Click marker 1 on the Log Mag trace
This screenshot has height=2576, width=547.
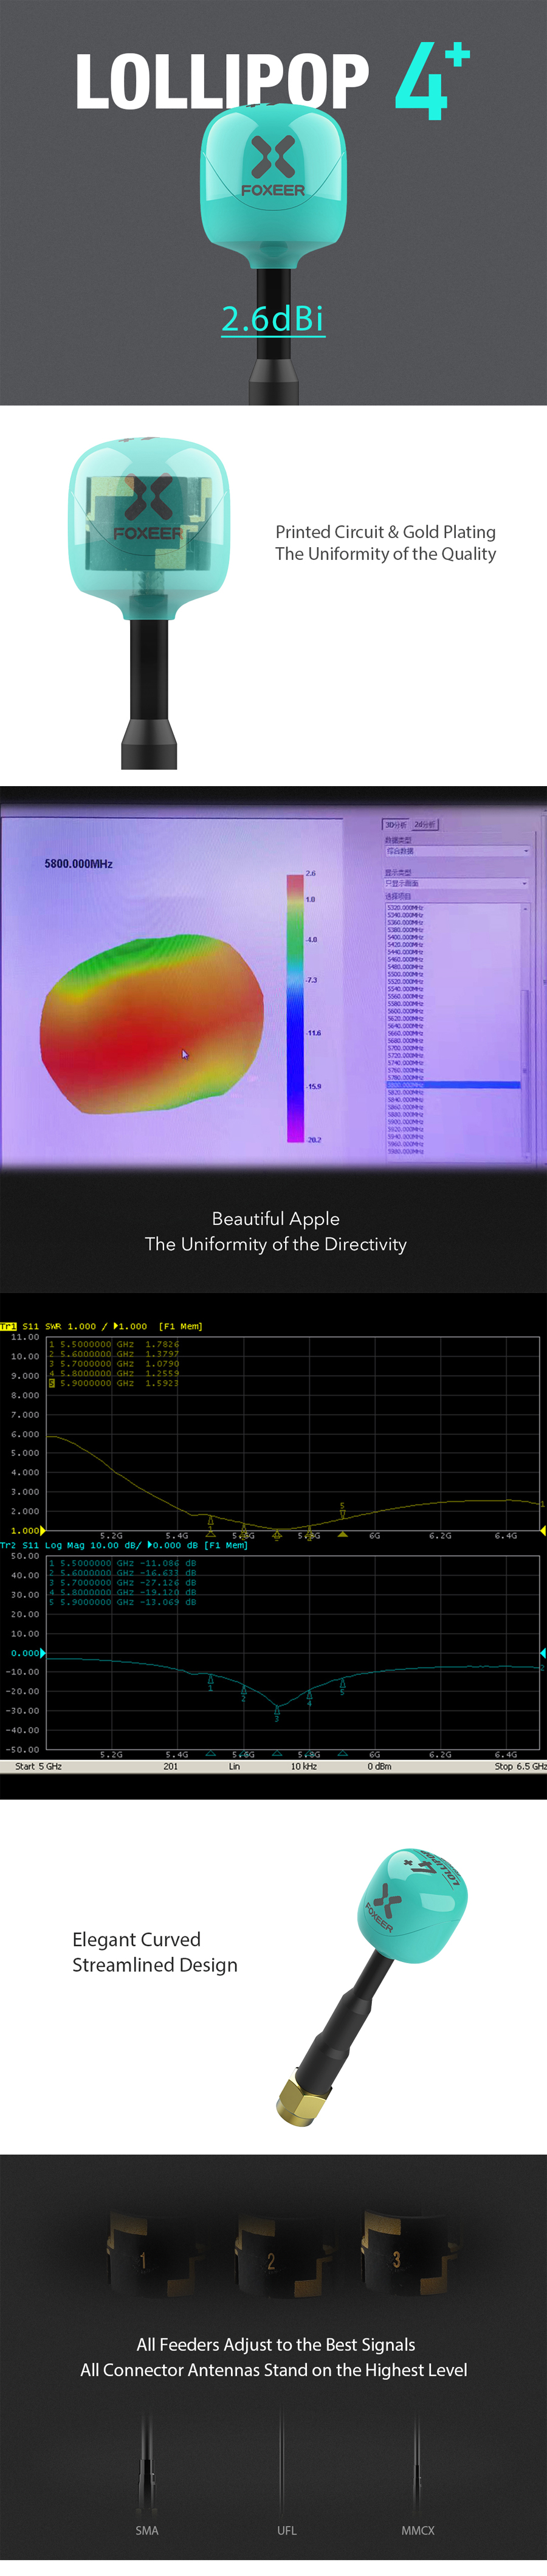click(210, 1682)
